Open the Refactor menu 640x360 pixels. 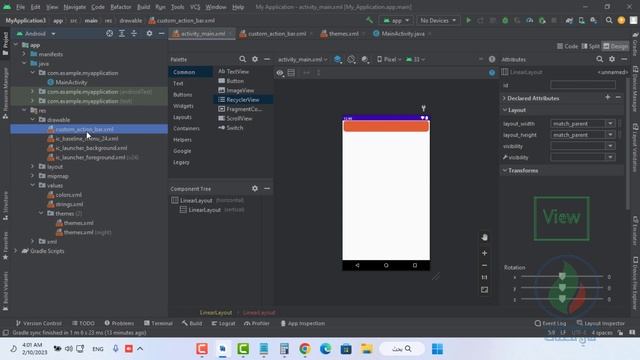[121, 7]
